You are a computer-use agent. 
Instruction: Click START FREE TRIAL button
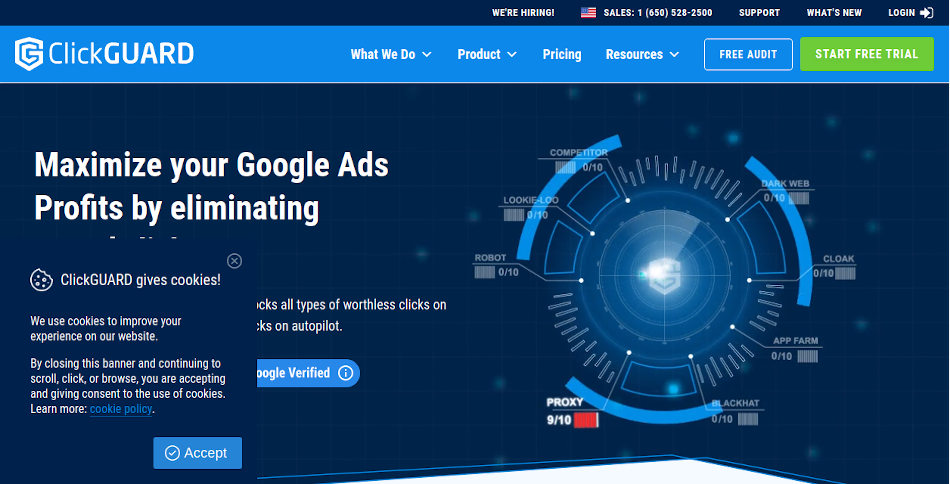click(x=867, y=54)
